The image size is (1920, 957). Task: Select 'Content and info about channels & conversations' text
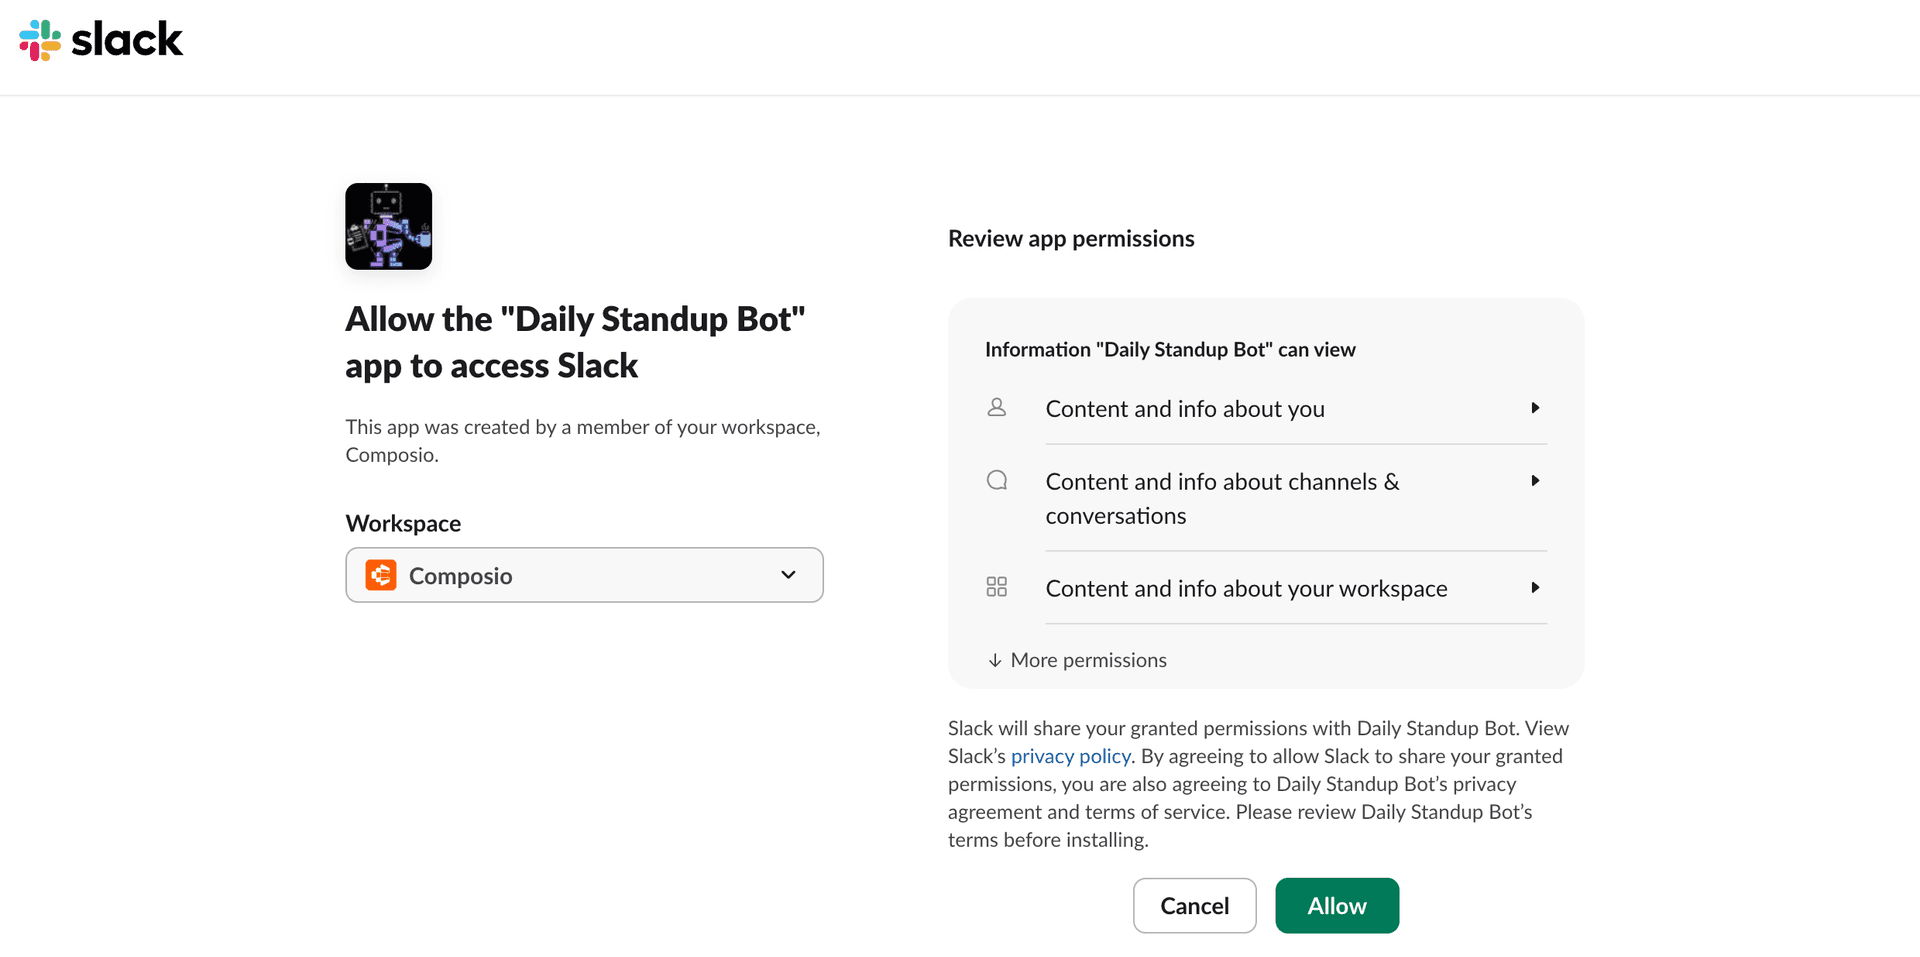(1223, 499)
